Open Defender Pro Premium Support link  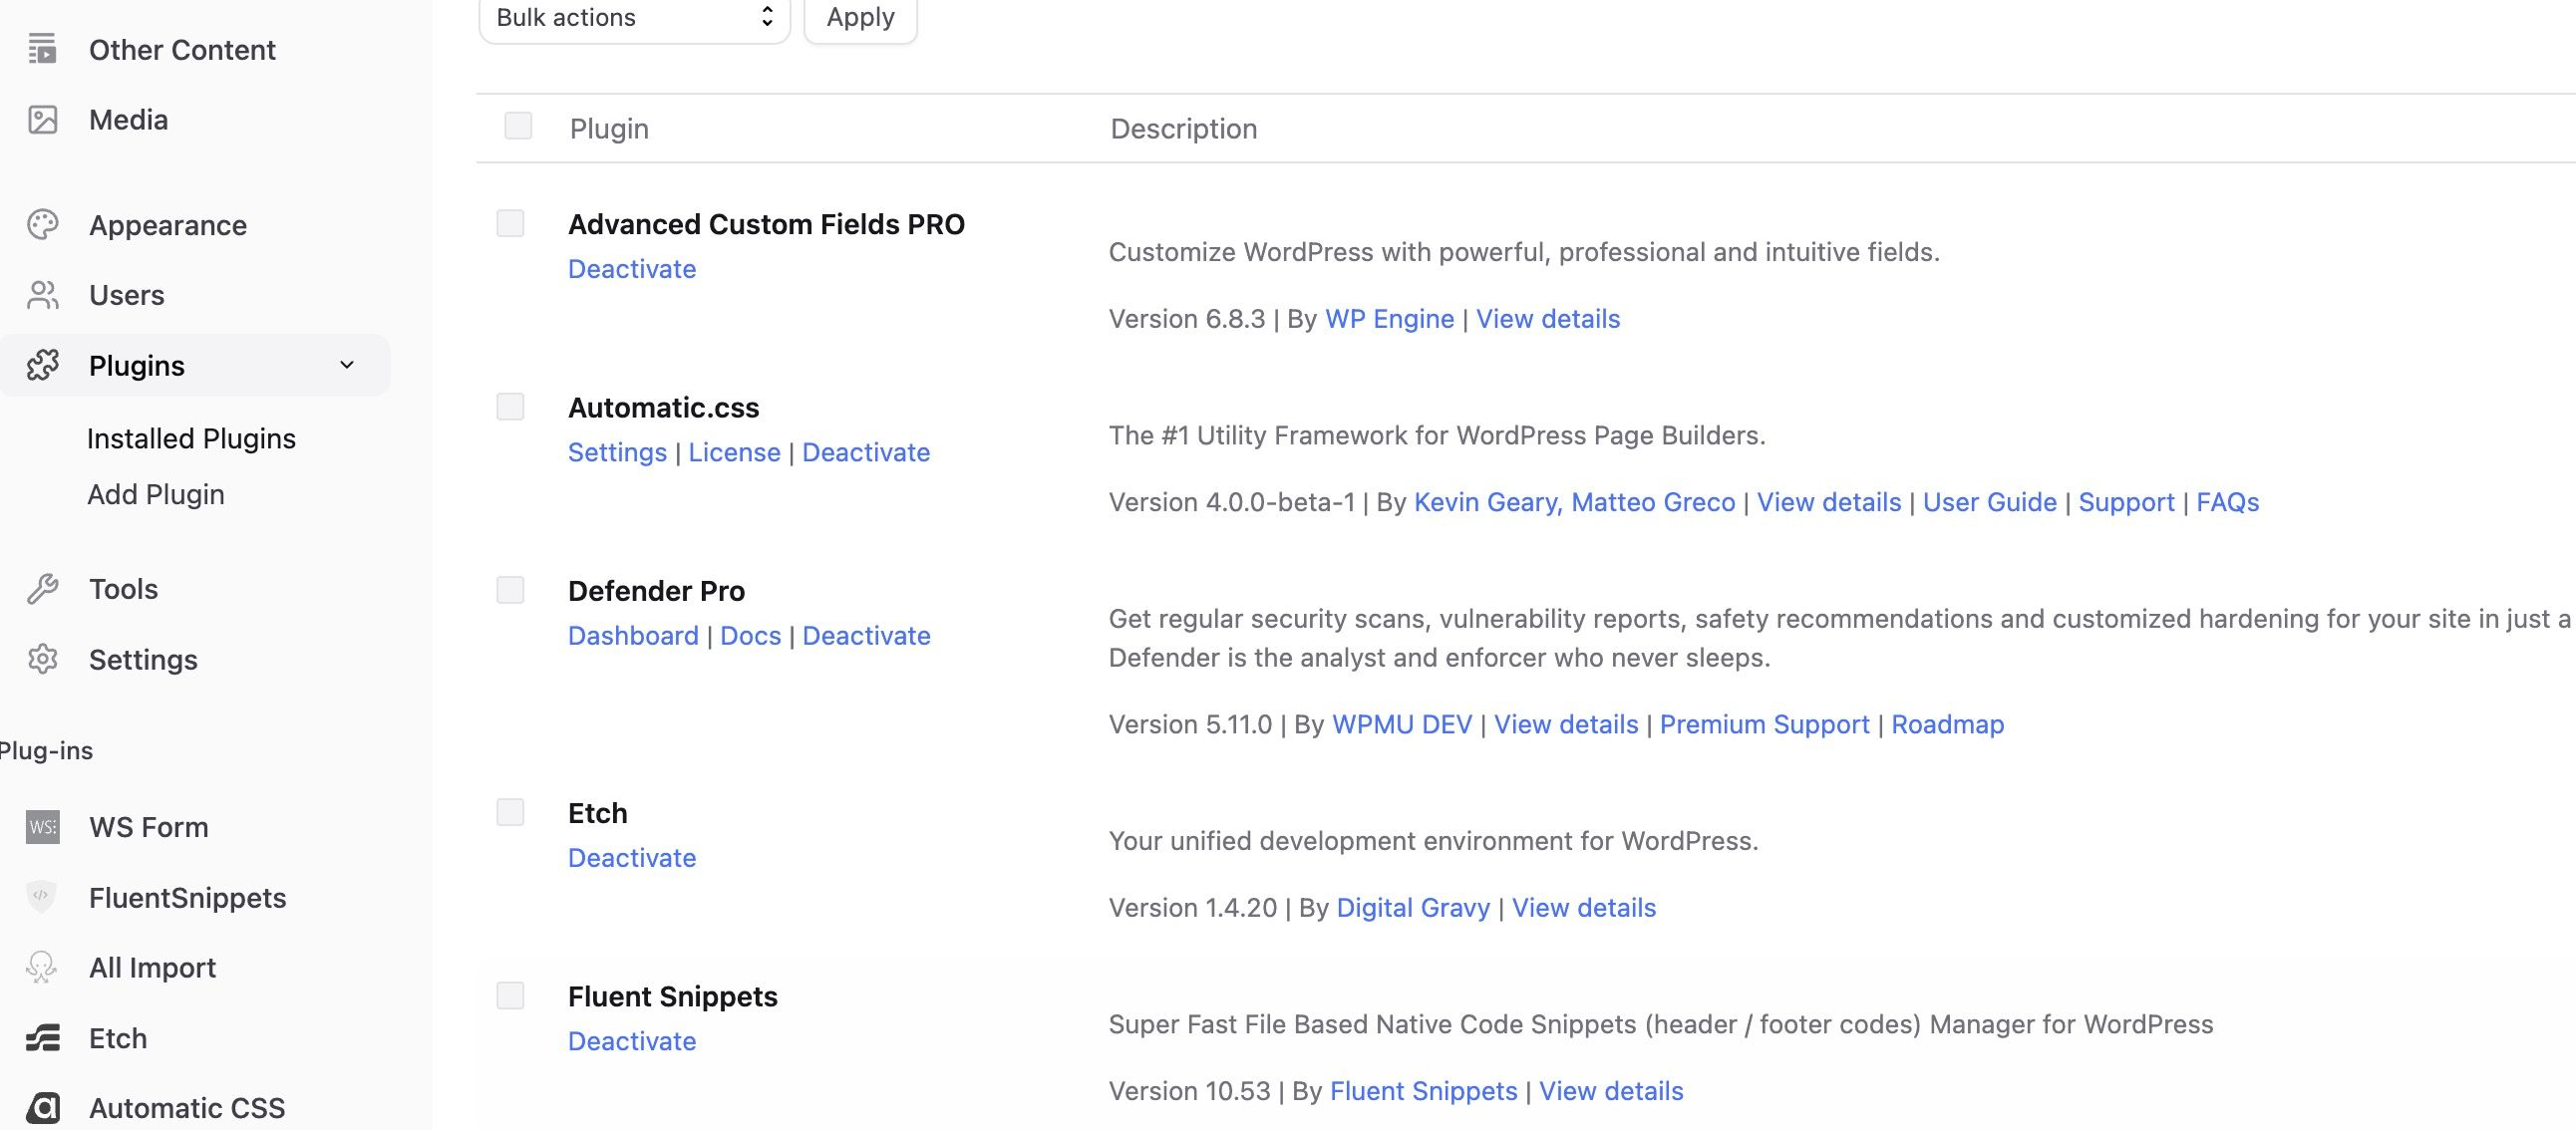[1764, 724]
